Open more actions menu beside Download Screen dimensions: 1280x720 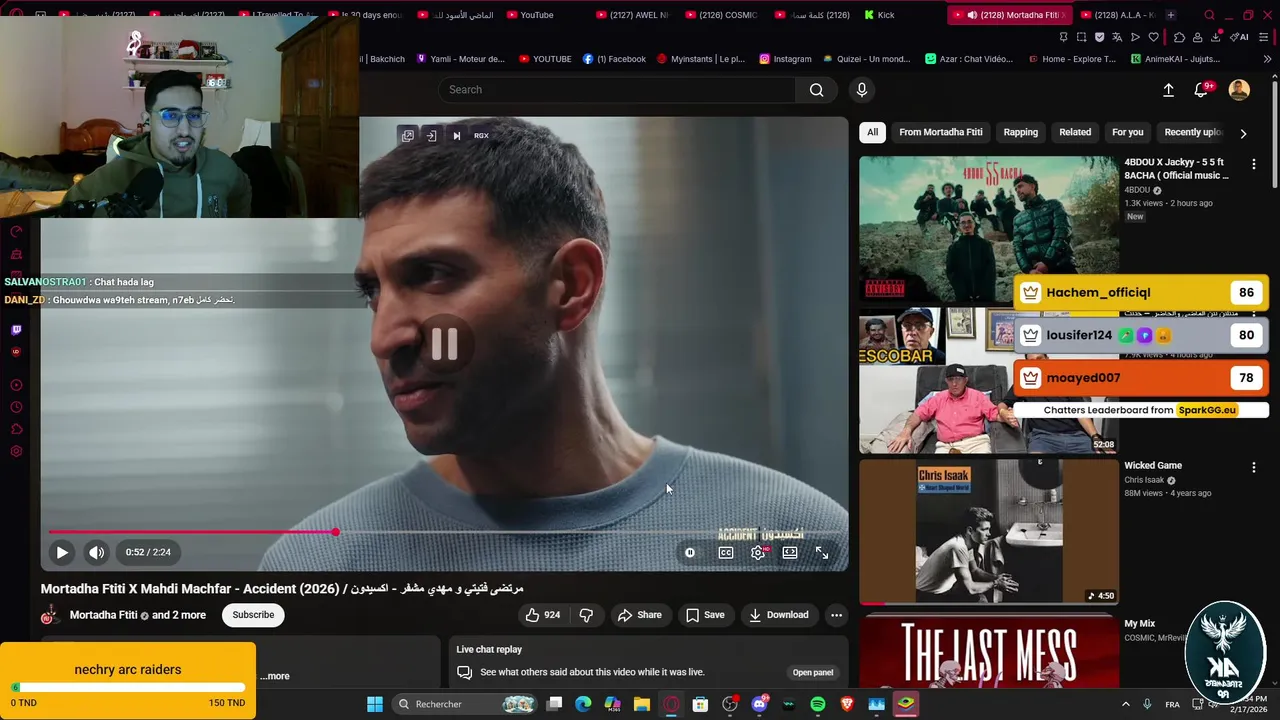[x=836, y=615]
